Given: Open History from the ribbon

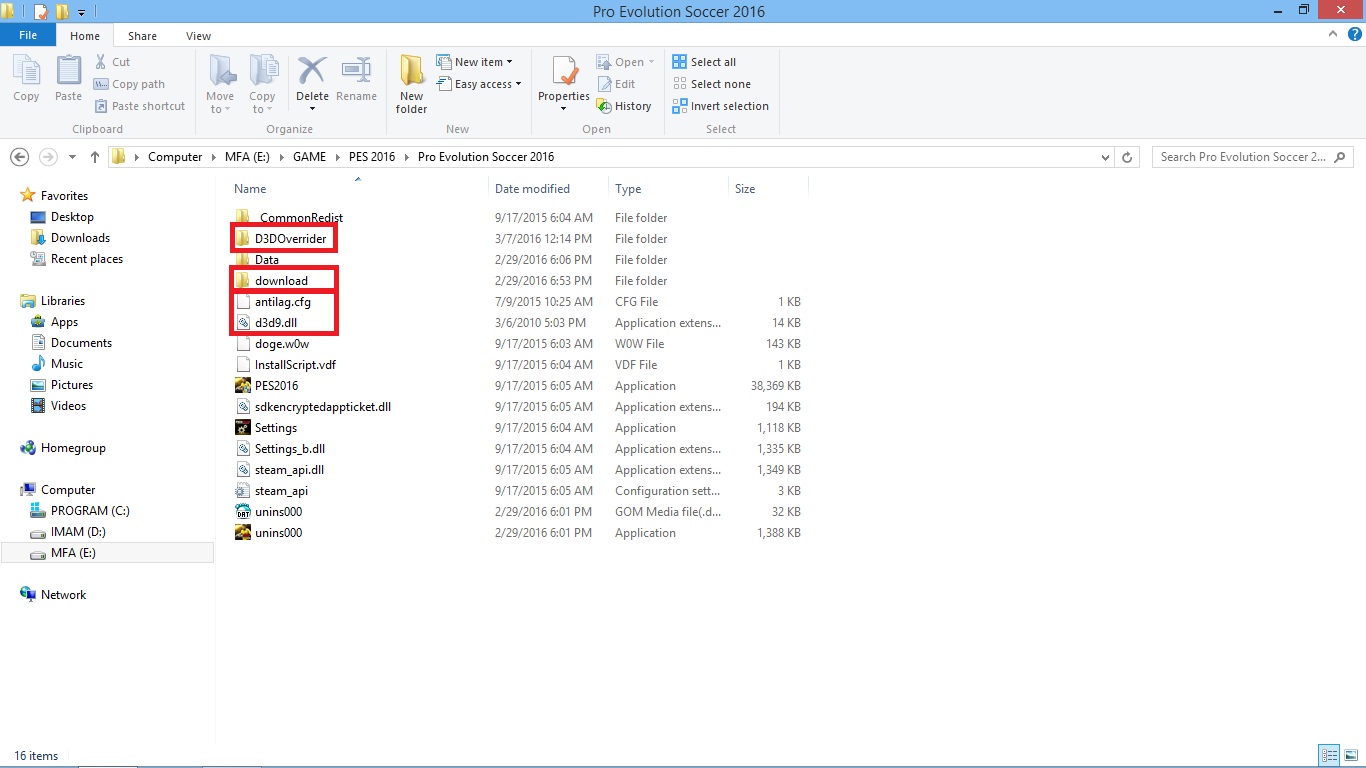Looking at the screenshot, I should pos(624,106).
